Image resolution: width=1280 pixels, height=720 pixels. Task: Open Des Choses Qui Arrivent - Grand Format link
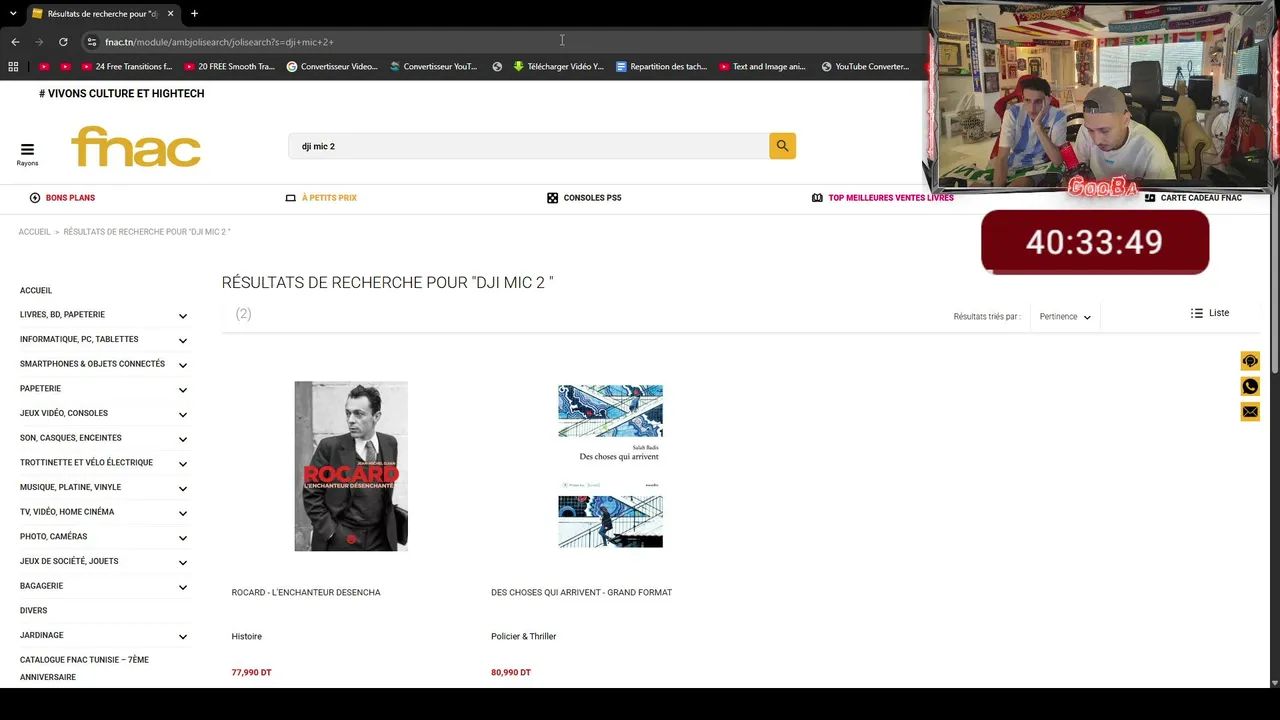(x=581, y=593)
